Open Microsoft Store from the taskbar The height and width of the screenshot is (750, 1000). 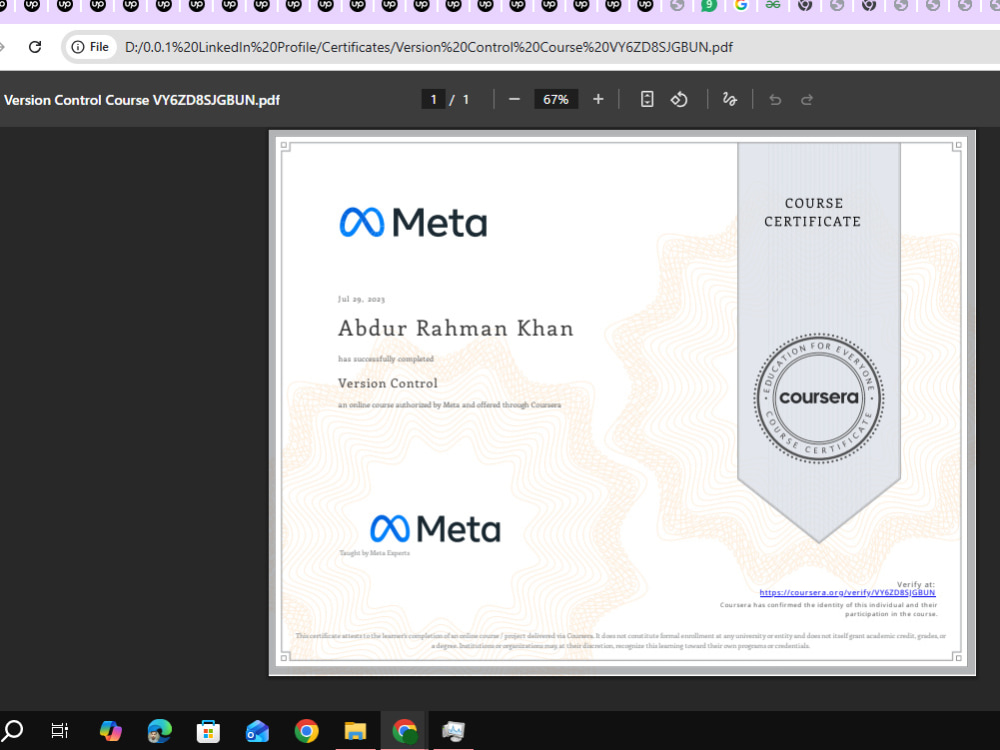coord(208,731)
